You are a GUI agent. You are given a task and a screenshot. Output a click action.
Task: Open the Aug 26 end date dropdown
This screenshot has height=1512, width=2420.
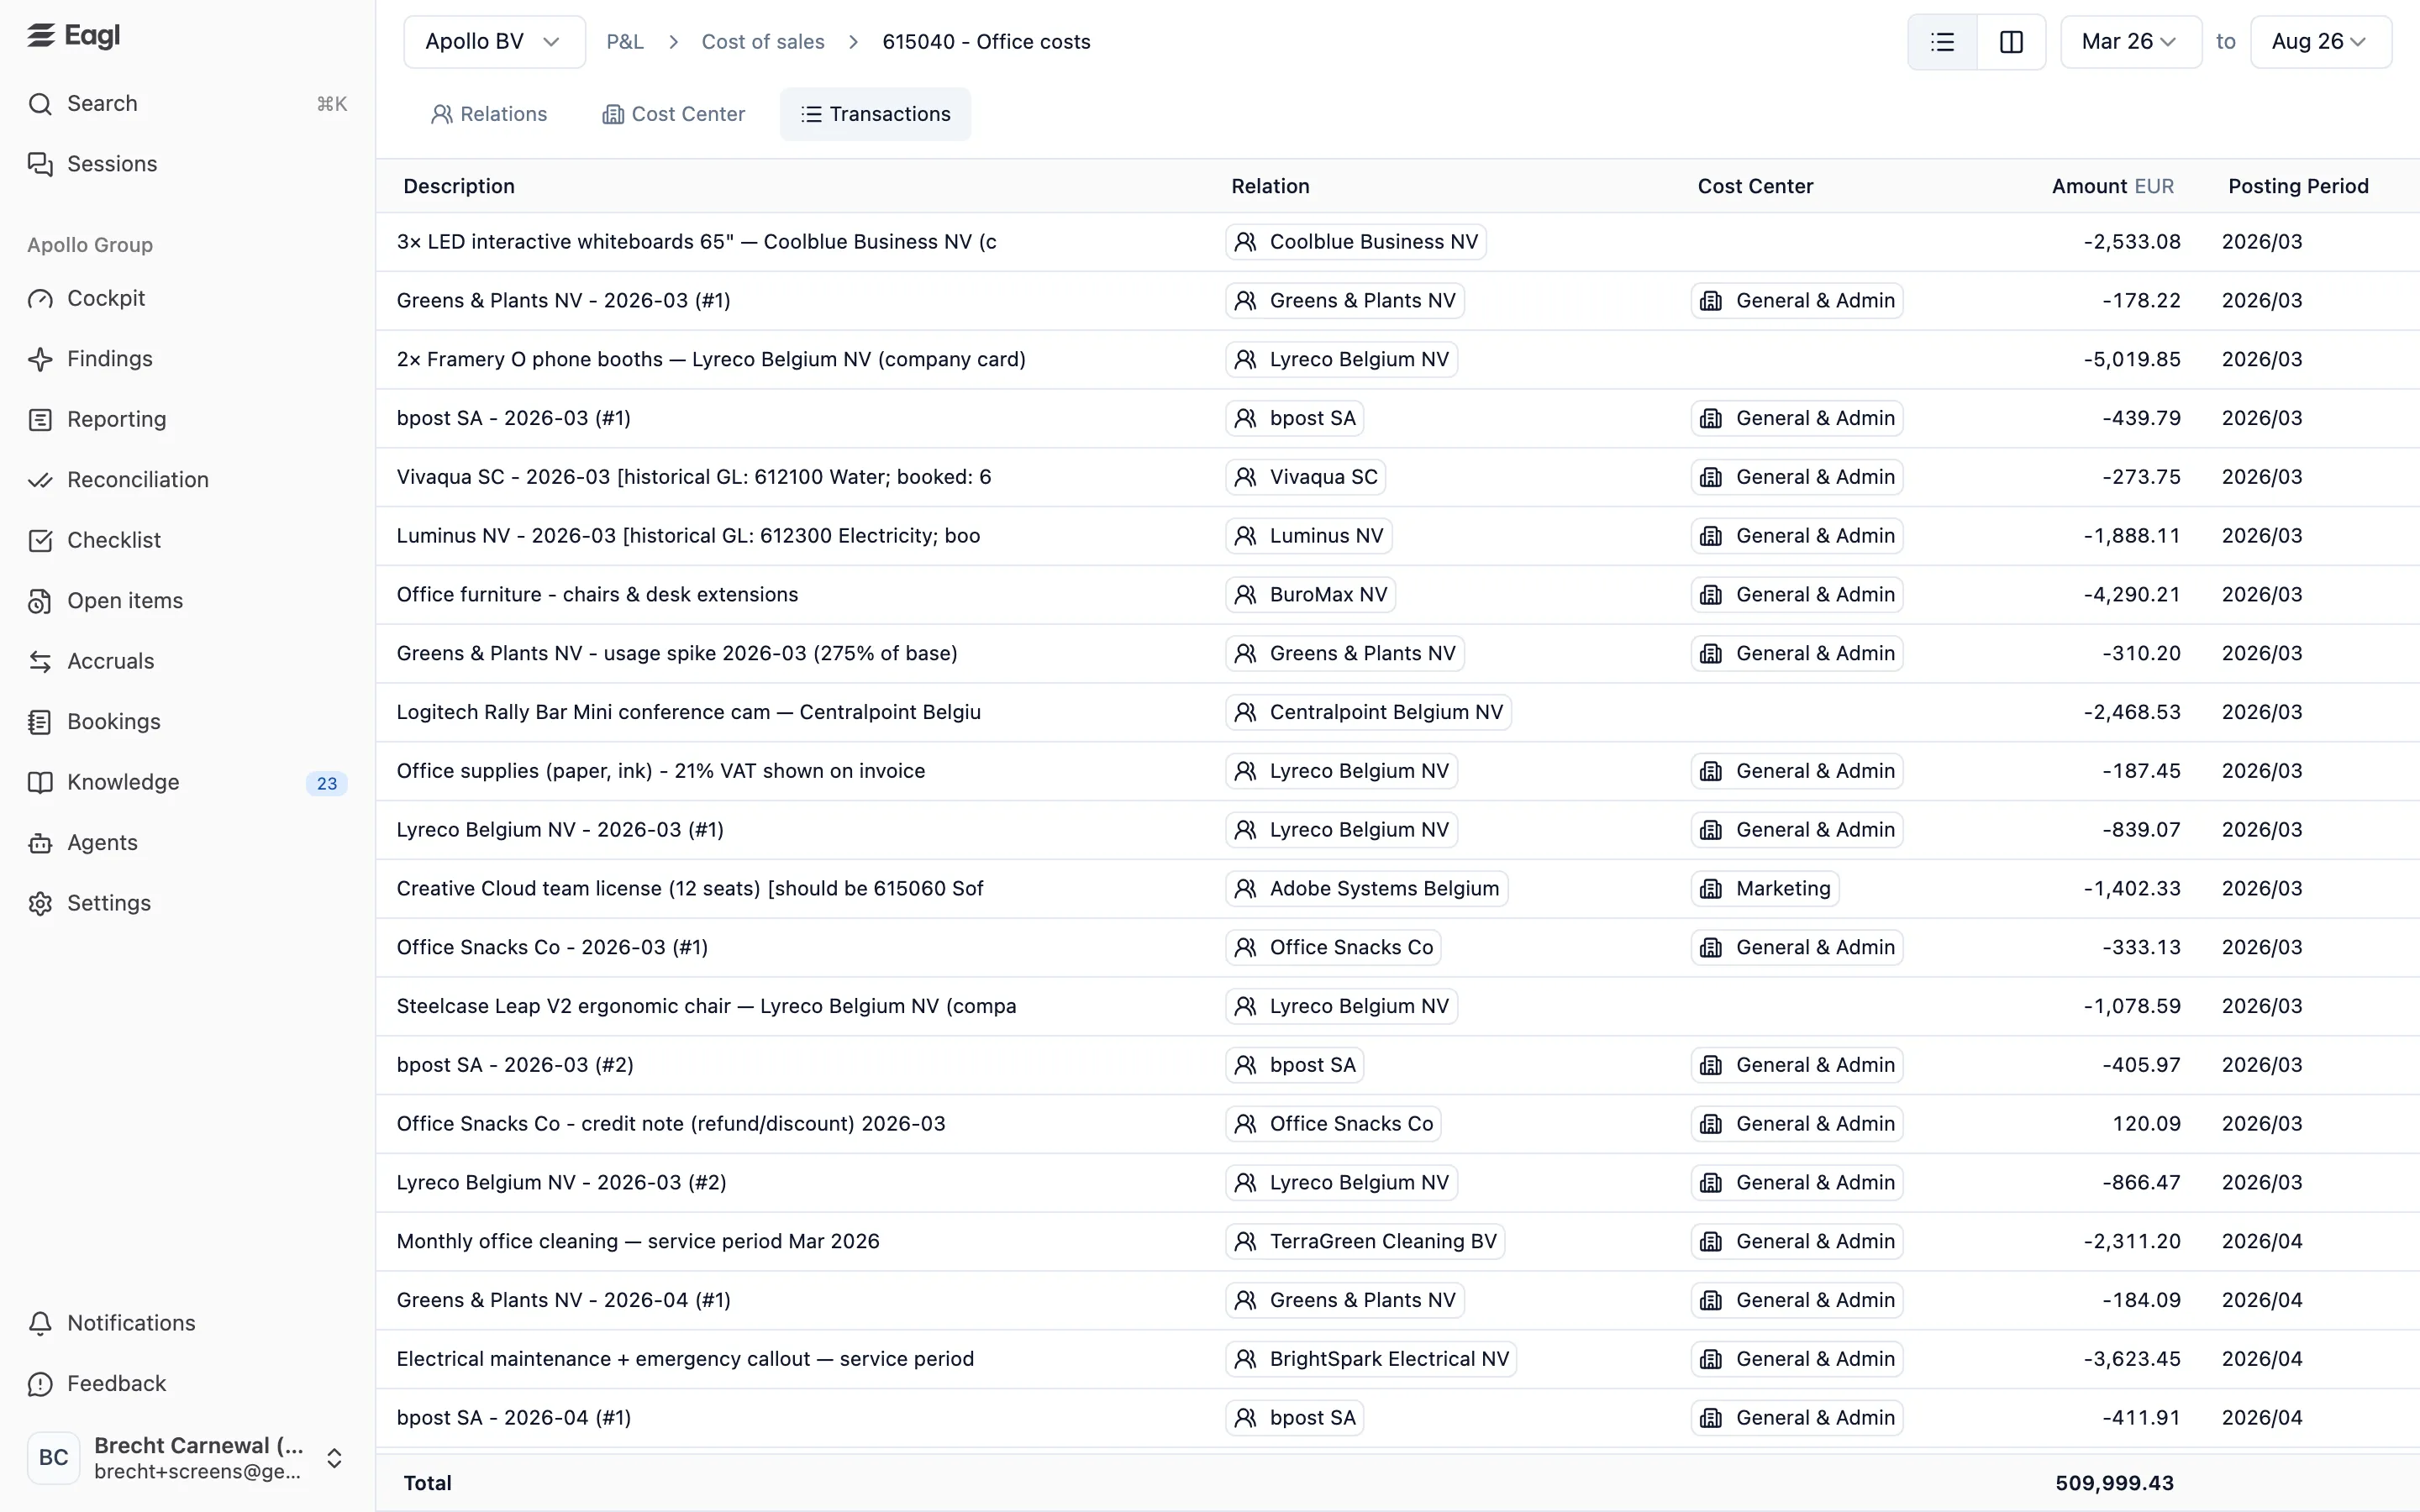pos(2320,42)
